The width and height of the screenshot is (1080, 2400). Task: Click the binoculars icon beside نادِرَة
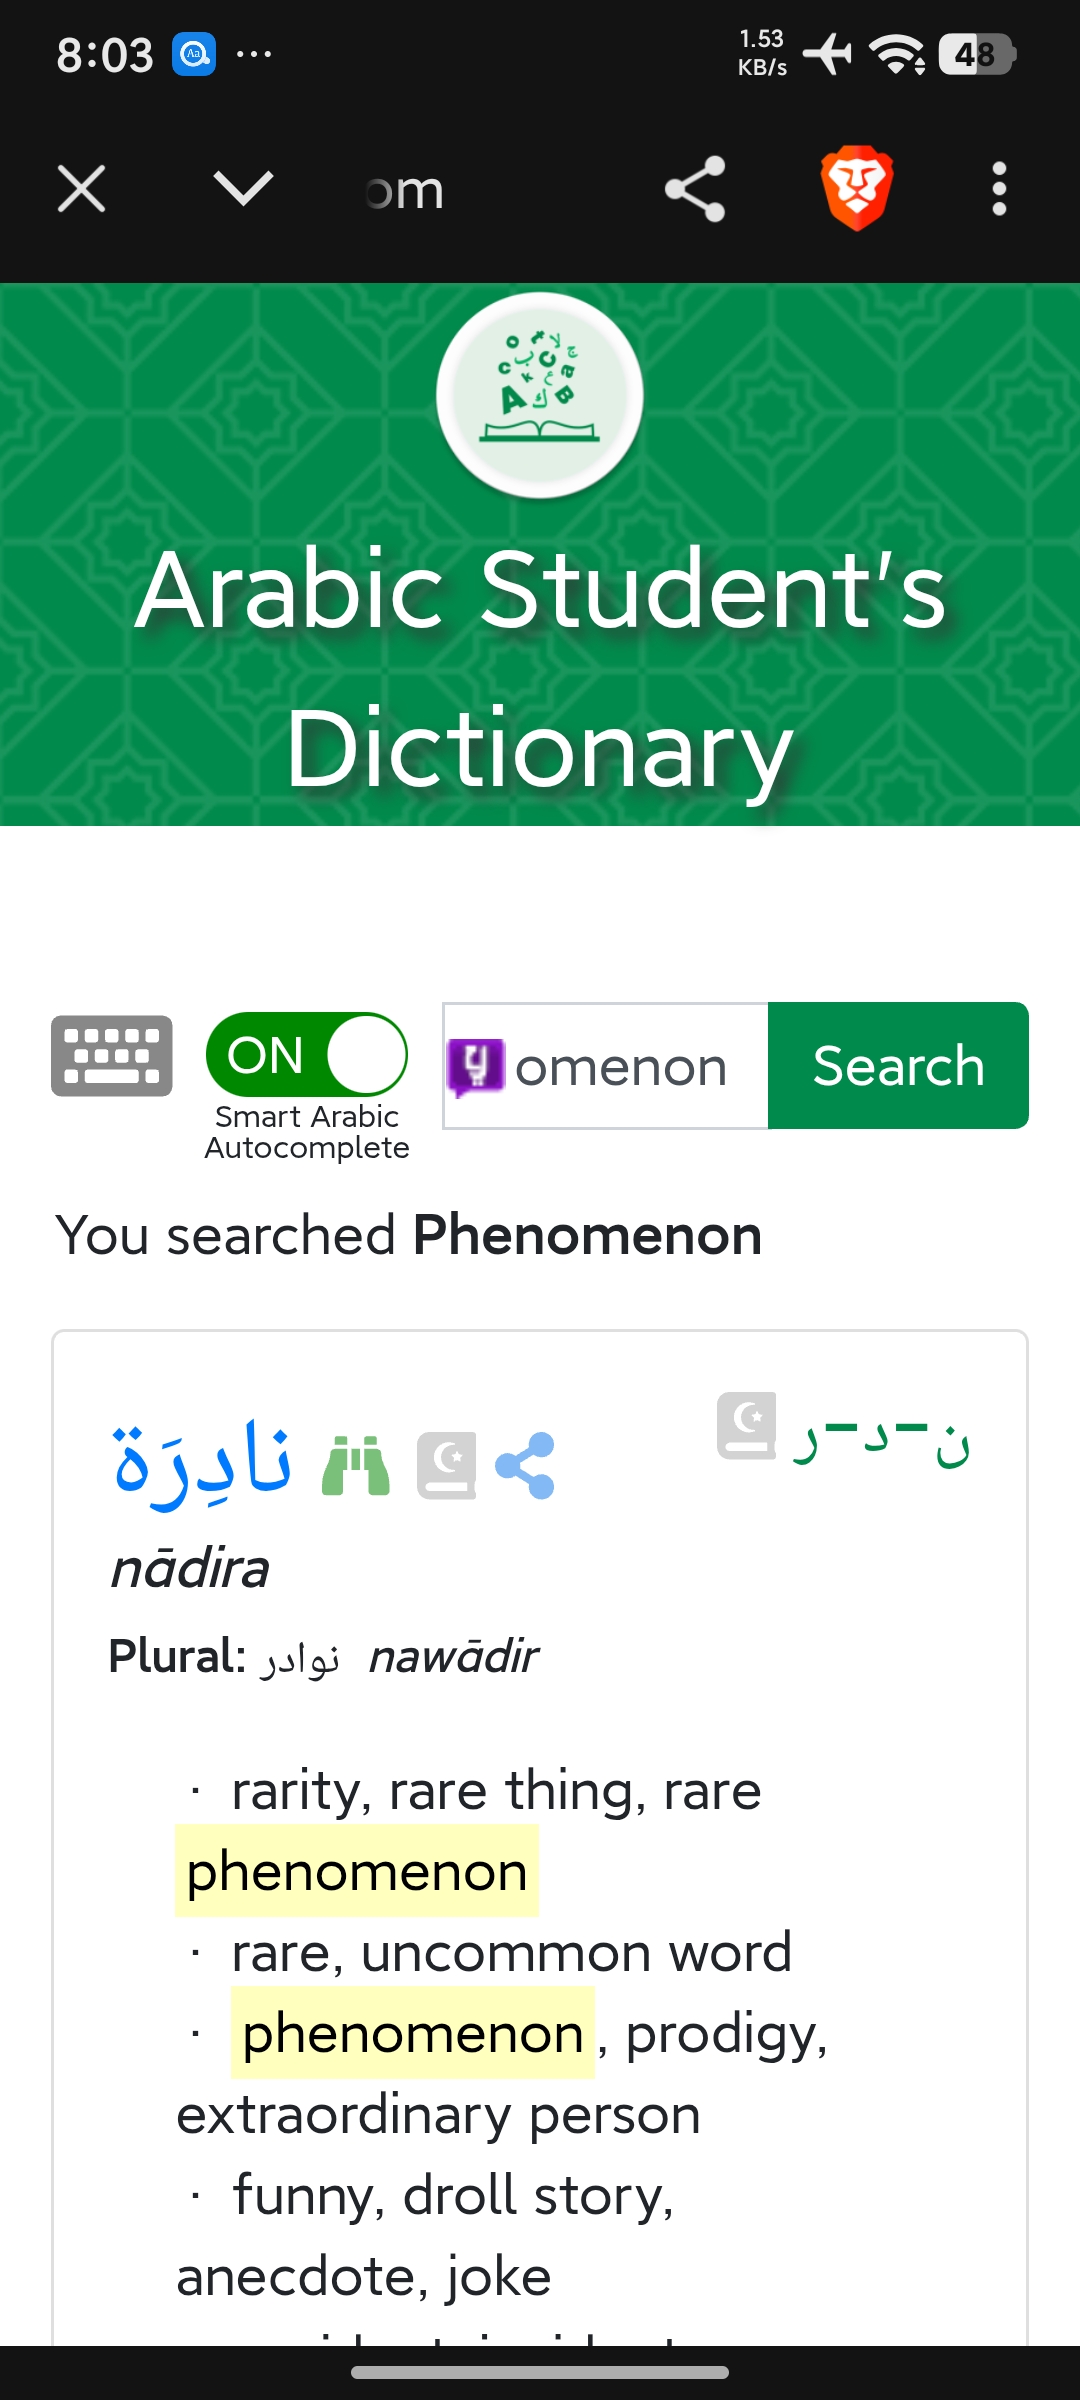click(356, 1466)
